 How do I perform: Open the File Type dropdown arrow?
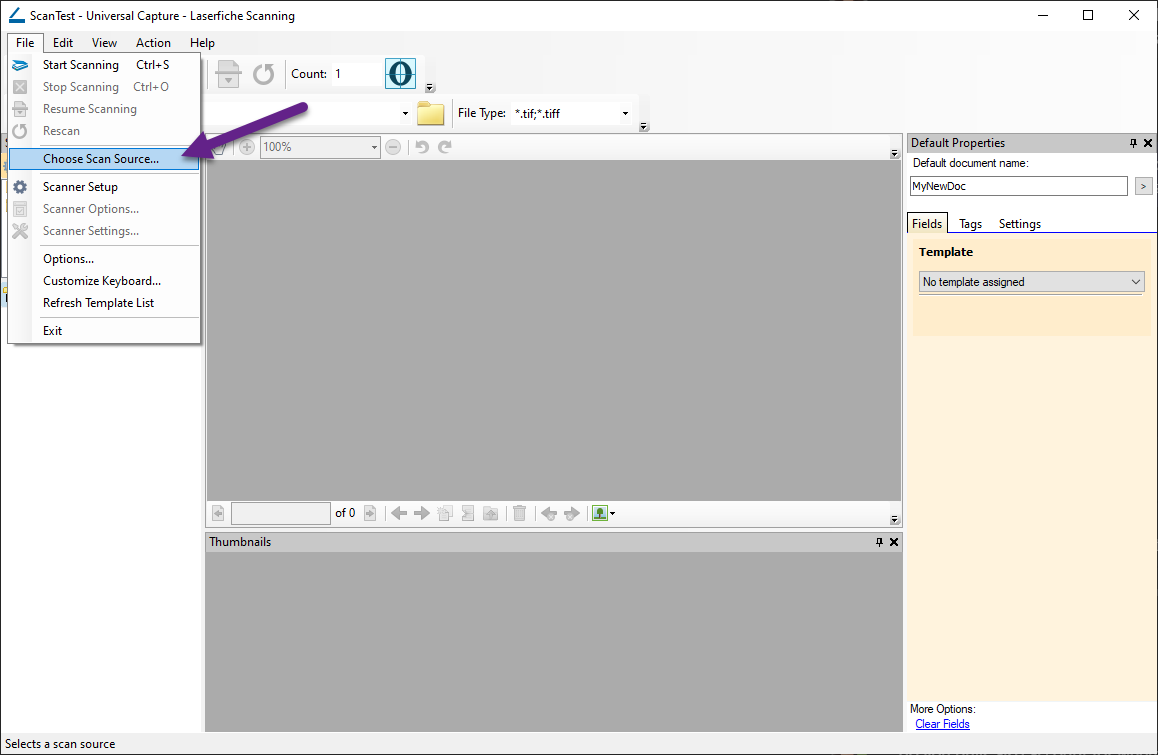[x=626, y=113]
